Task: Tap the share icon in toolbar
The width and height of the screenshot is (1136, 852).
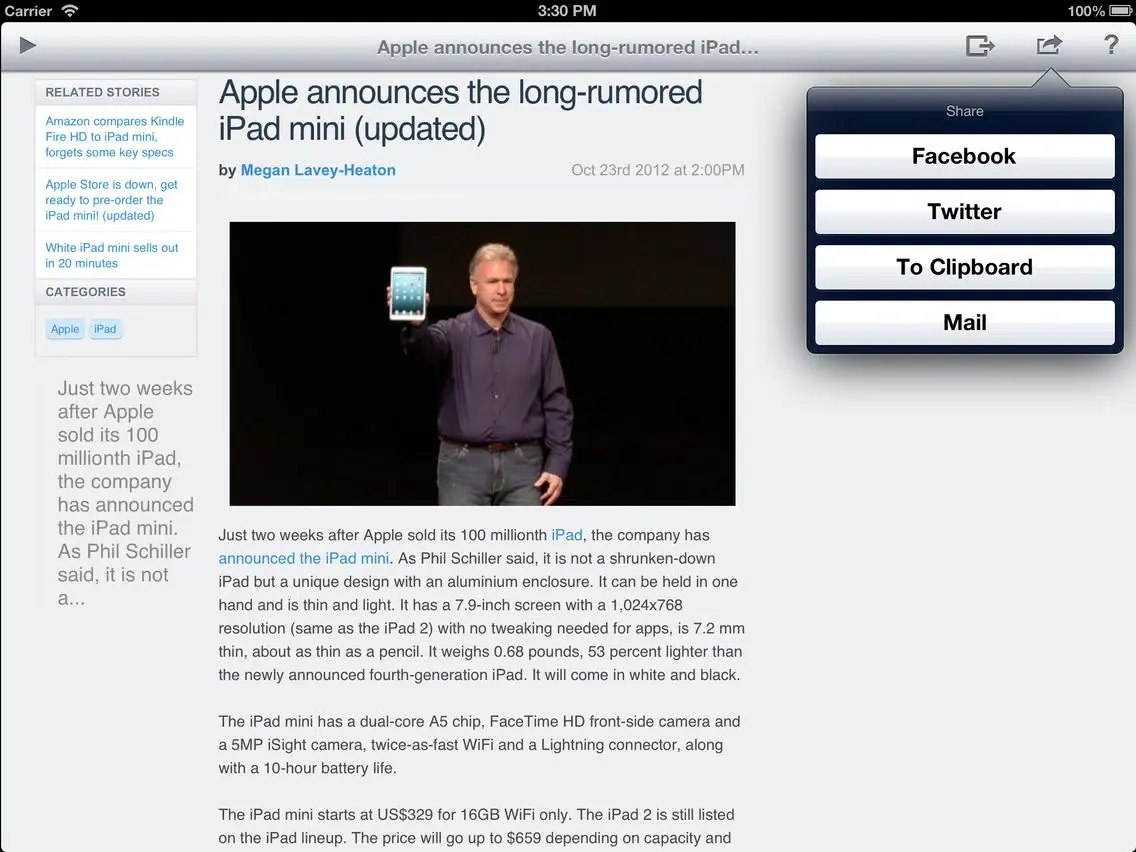Action: (1048, 45)
